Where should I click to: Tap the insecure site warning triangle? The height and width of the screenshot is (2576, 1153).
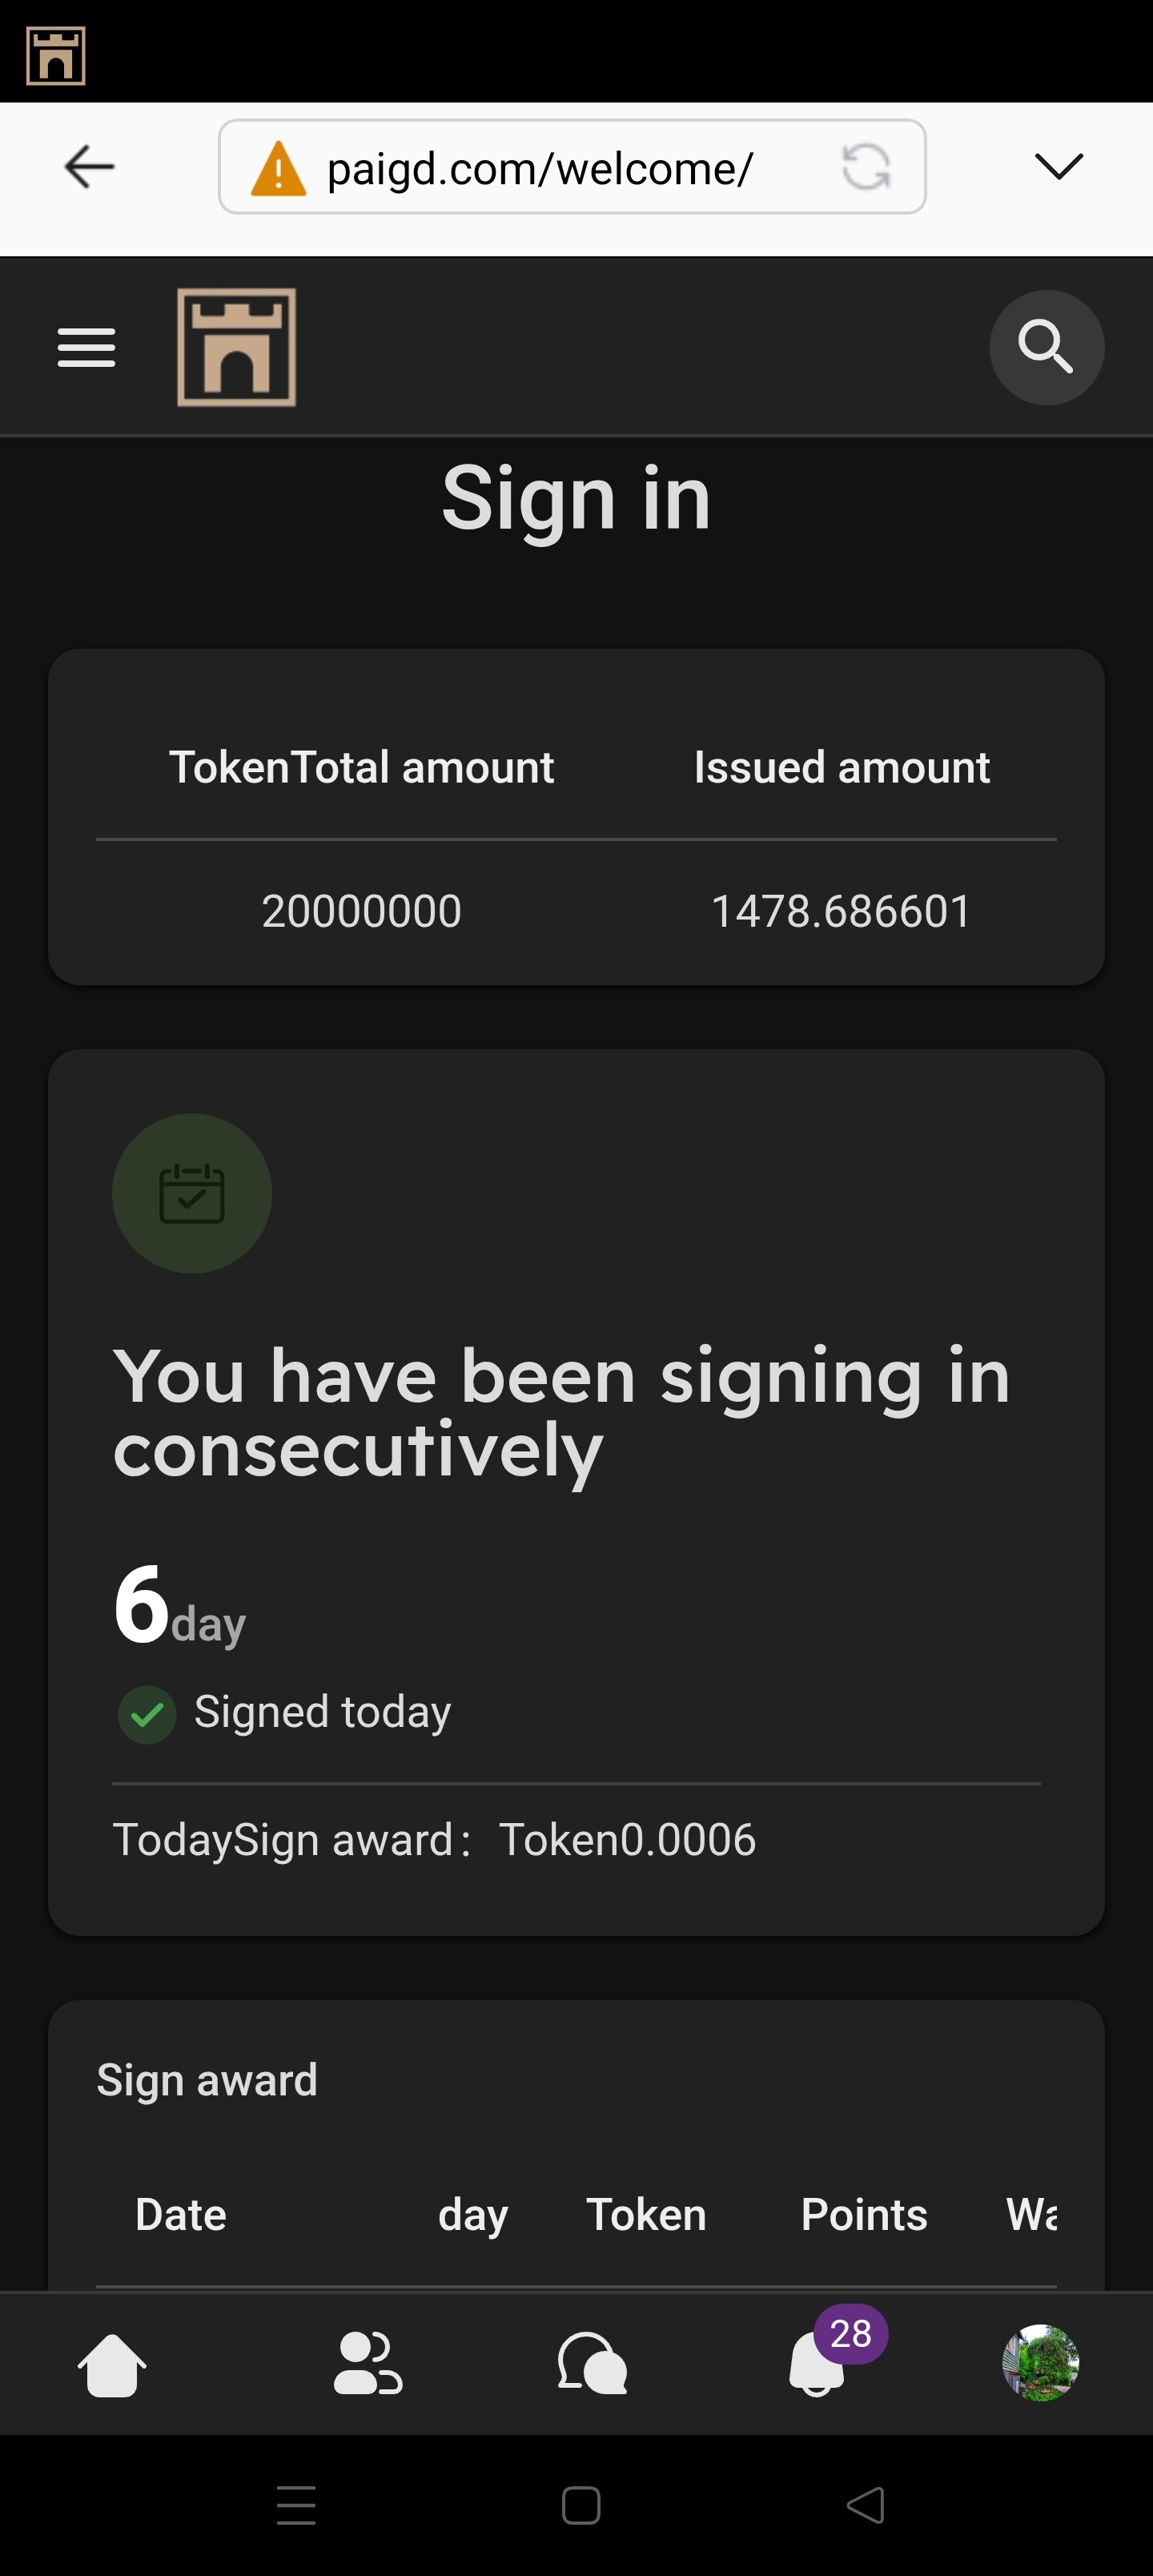(278, 168)
